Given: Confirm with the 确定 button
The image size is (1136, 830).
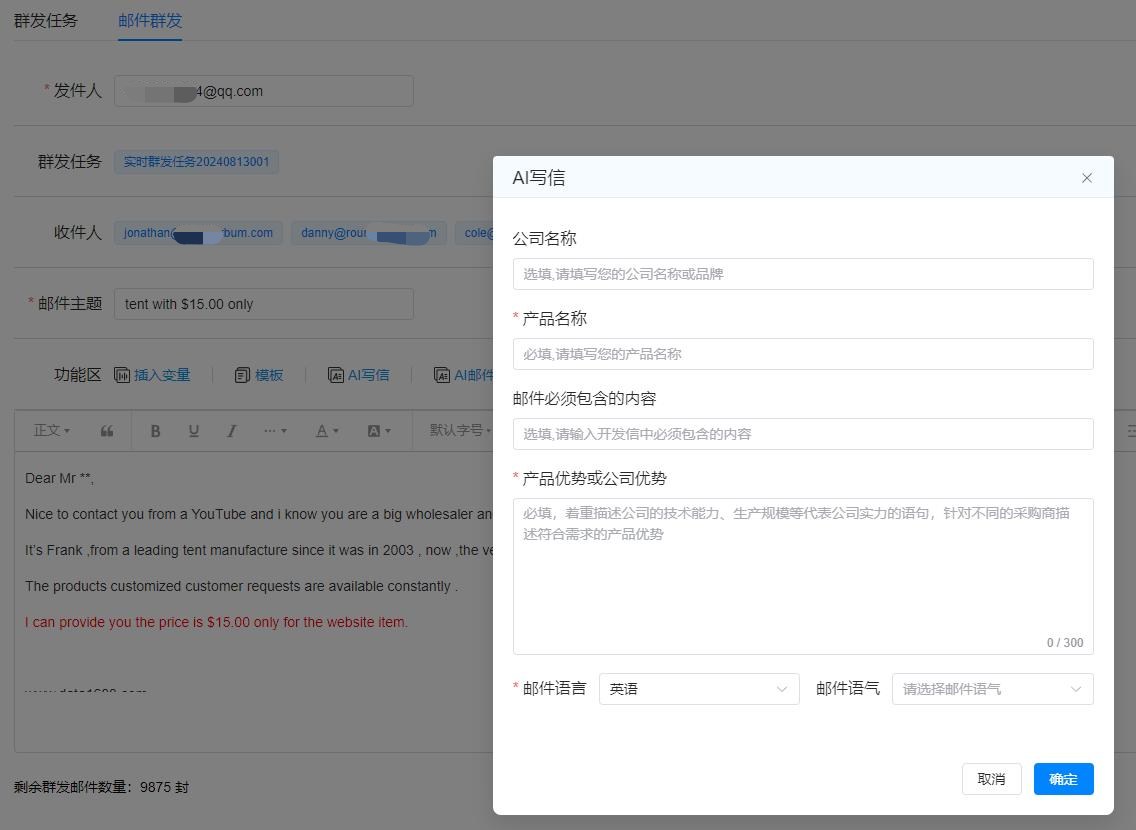Looking at the screenshot, I should pyautogui.click(x=1063, y=779).
